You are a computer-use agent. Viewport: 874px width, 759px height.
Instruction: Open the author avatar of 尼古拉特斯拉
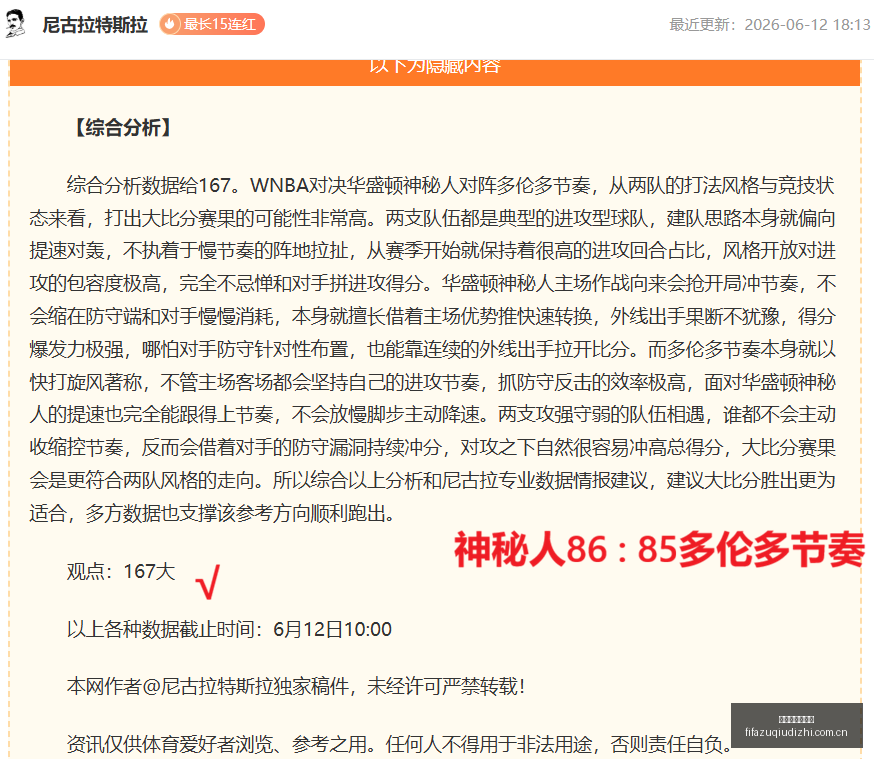tap(15, 24)
